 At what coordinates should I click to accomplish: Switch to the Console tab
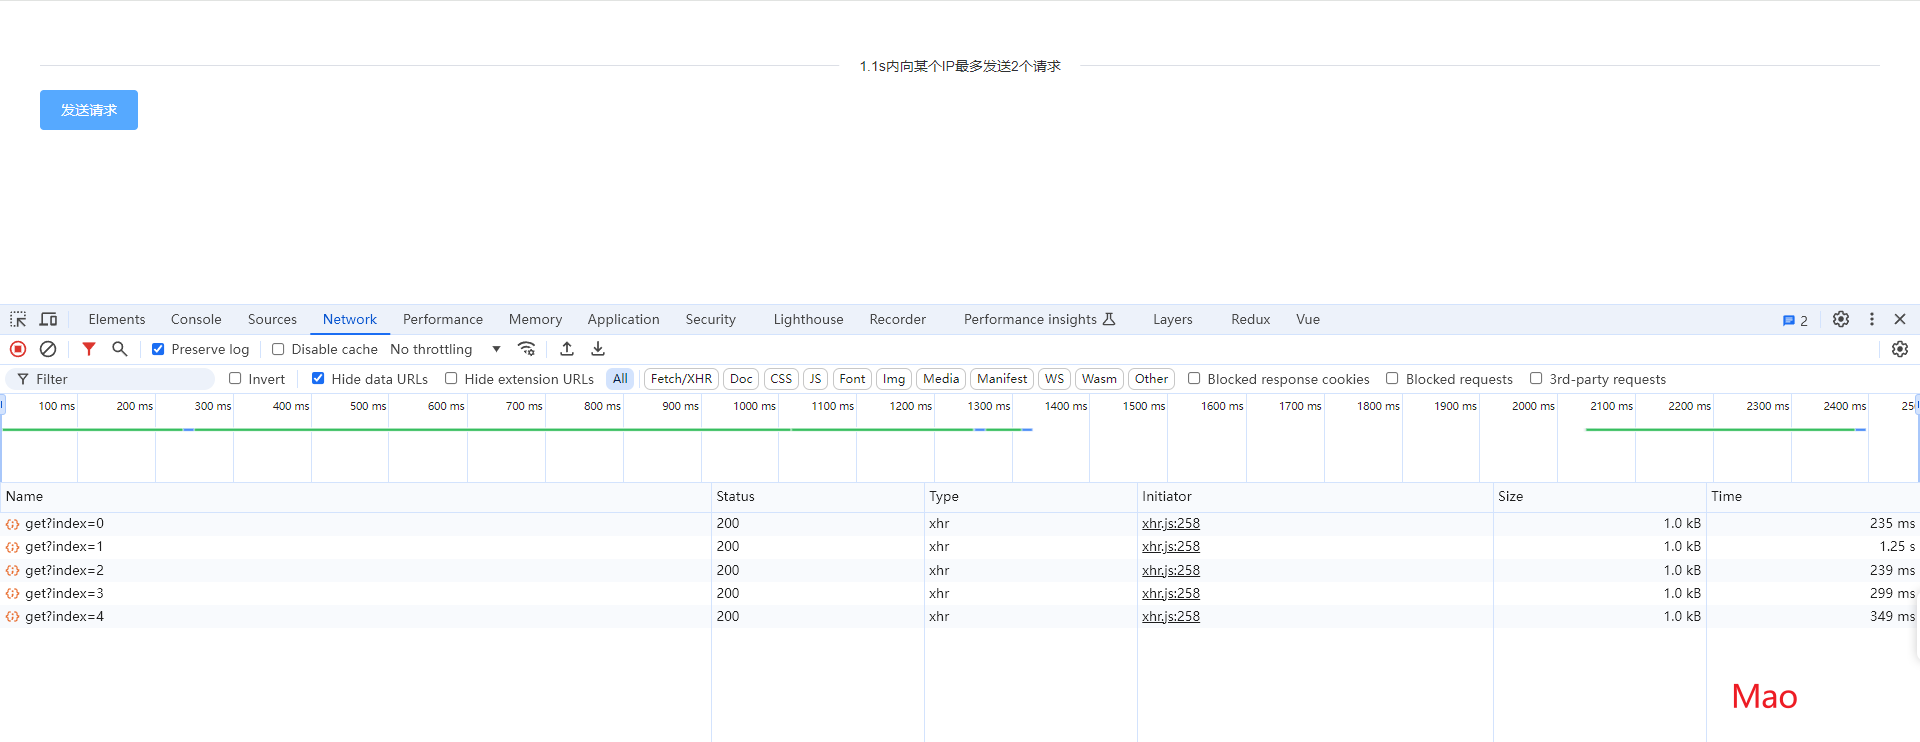(196, 319)
